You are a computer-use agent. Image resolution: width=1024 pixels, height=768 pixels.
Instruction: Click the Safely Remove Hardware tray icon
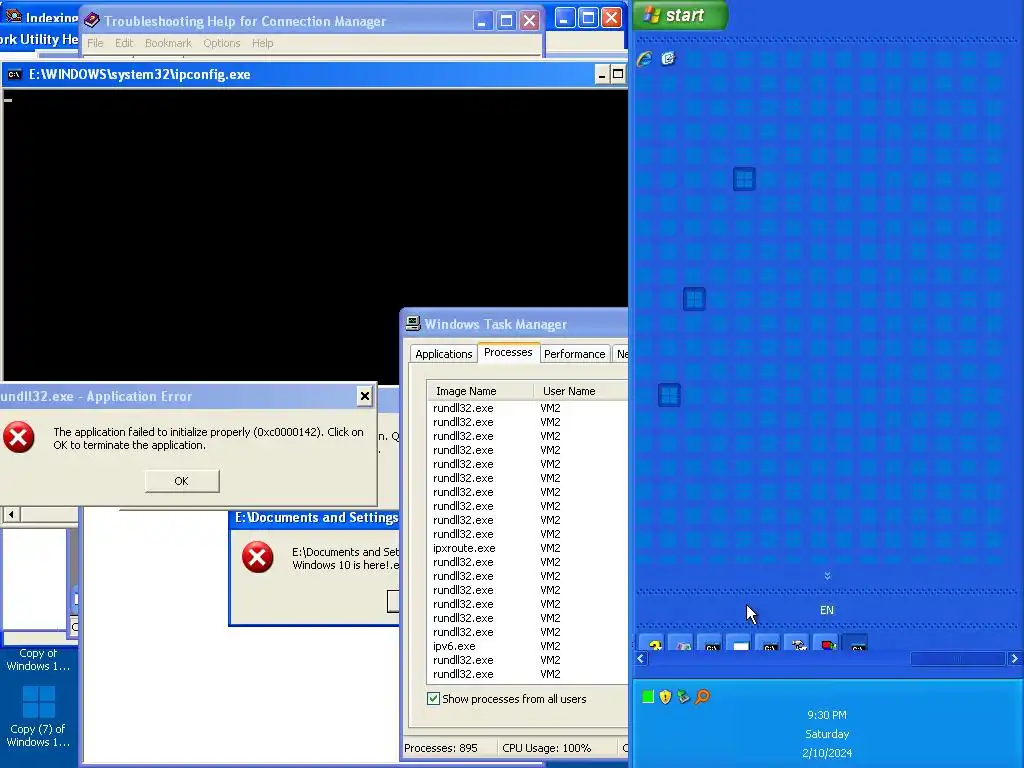point(683,697)
